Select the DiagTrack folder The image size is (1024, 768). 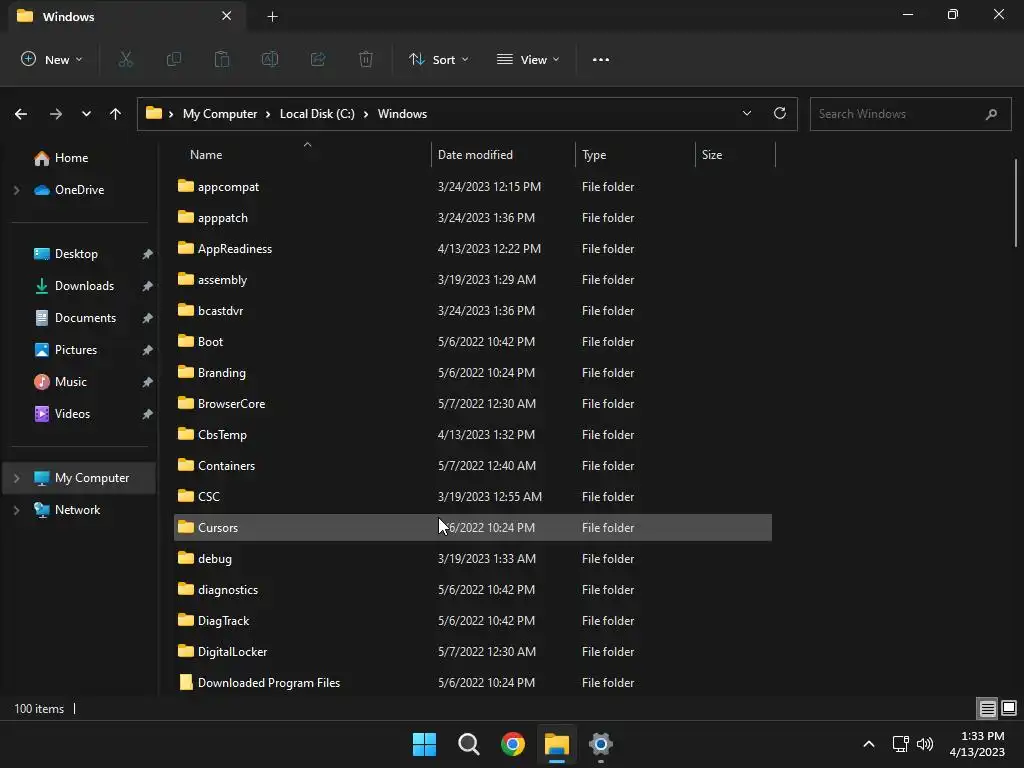[x=473, y=621]
